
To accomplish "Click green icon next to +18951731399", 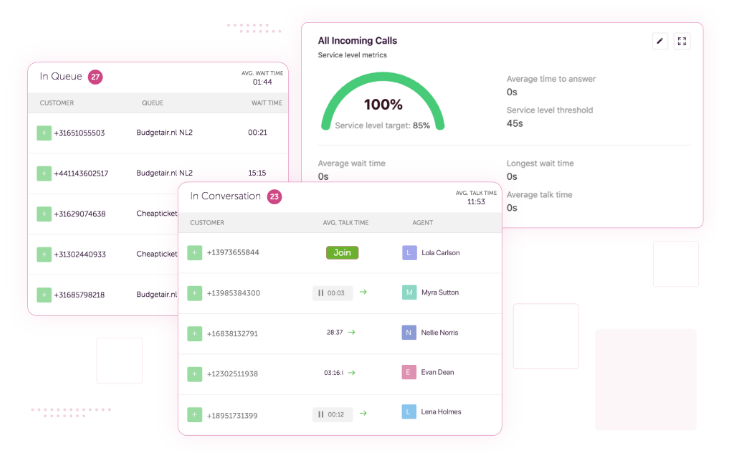I will [x=194, y=414].
